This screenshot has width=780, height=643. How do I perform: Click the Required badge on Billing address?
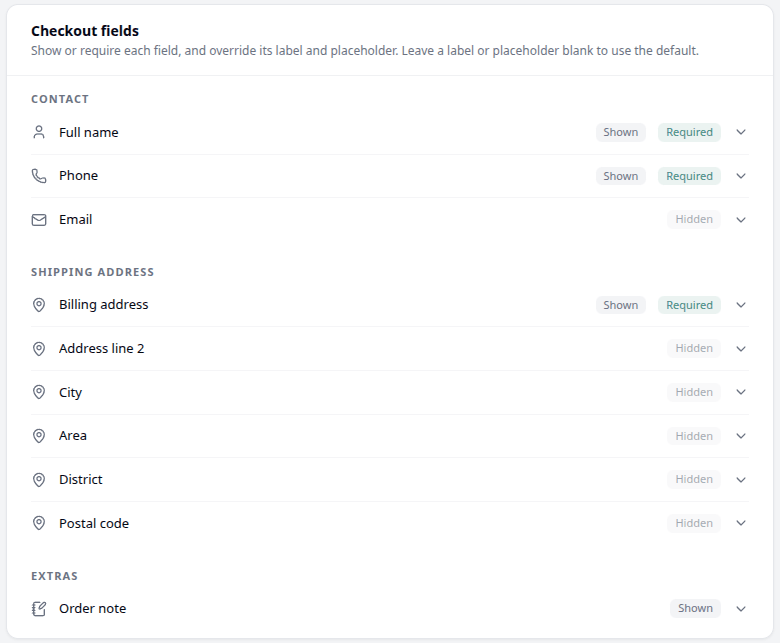pos(689,305)
